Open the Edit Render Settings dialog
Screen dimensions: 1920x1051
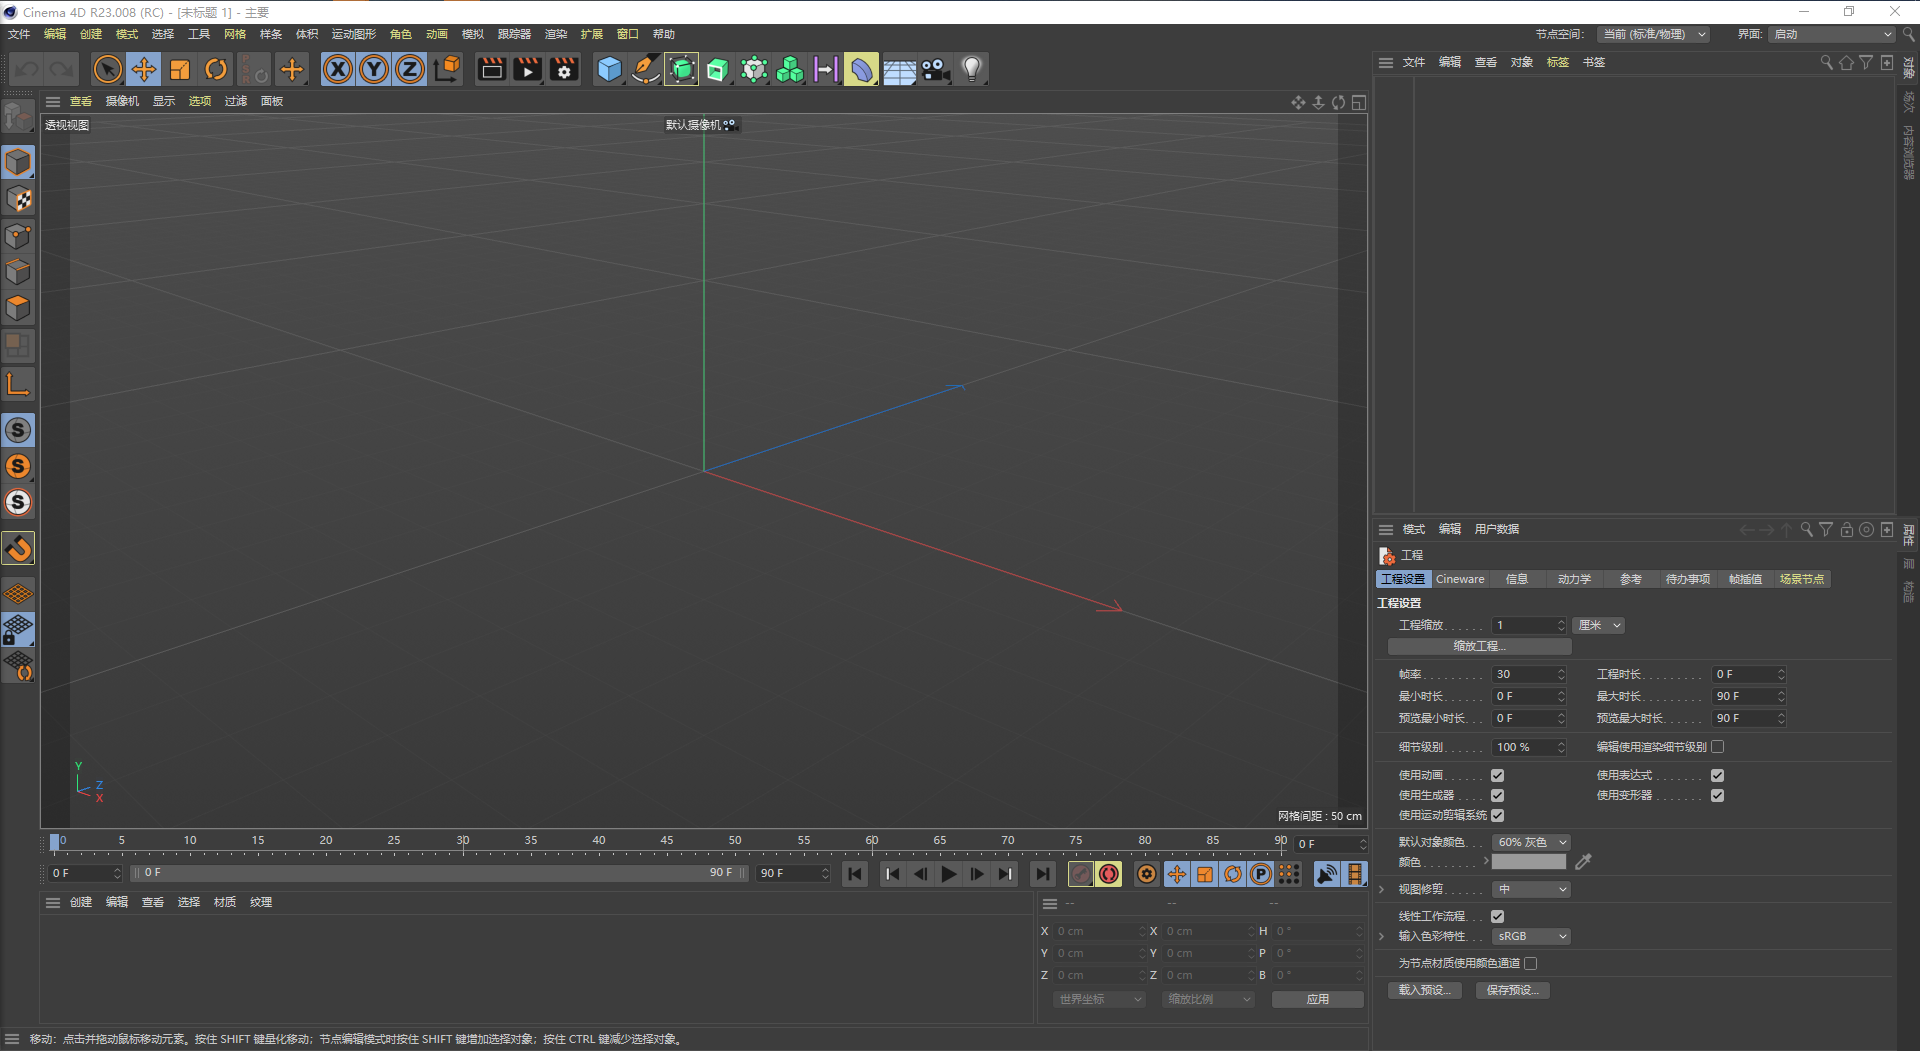point(563,69)
